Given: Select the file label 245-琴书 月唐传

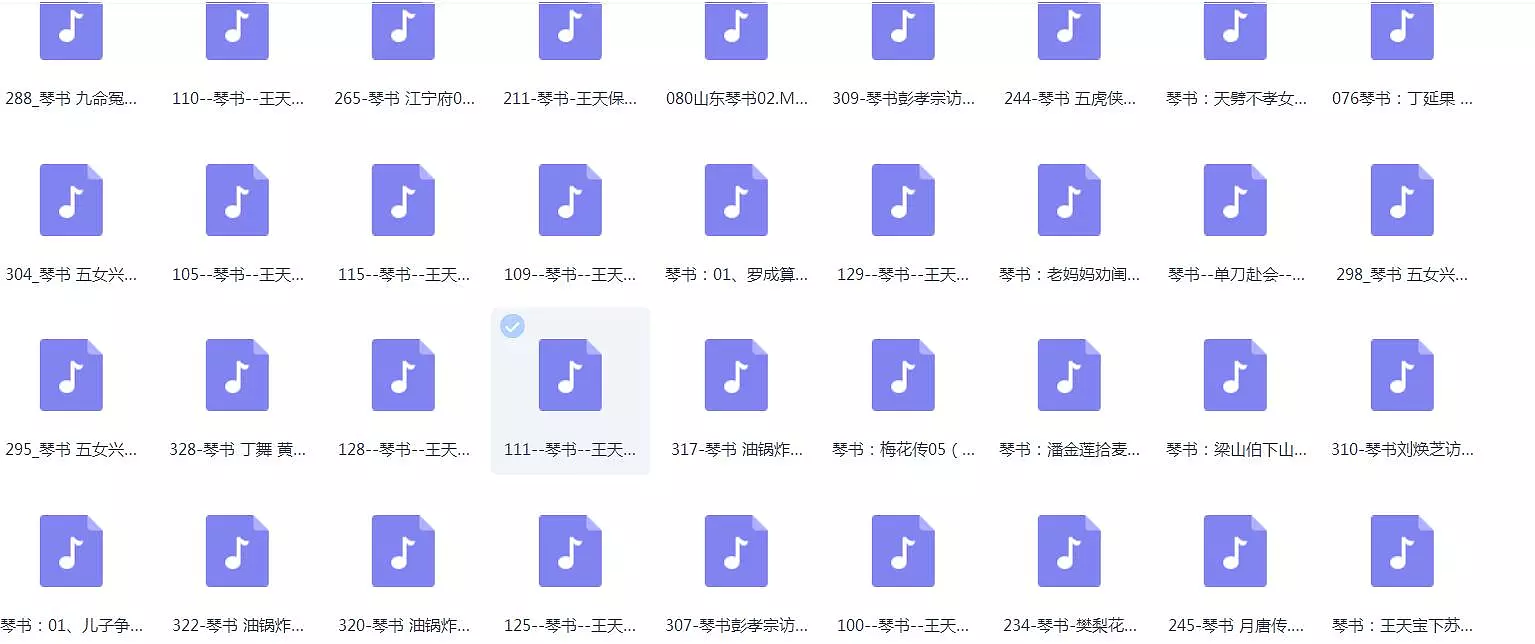Looking at the screenshot, I should (1235, 626).
